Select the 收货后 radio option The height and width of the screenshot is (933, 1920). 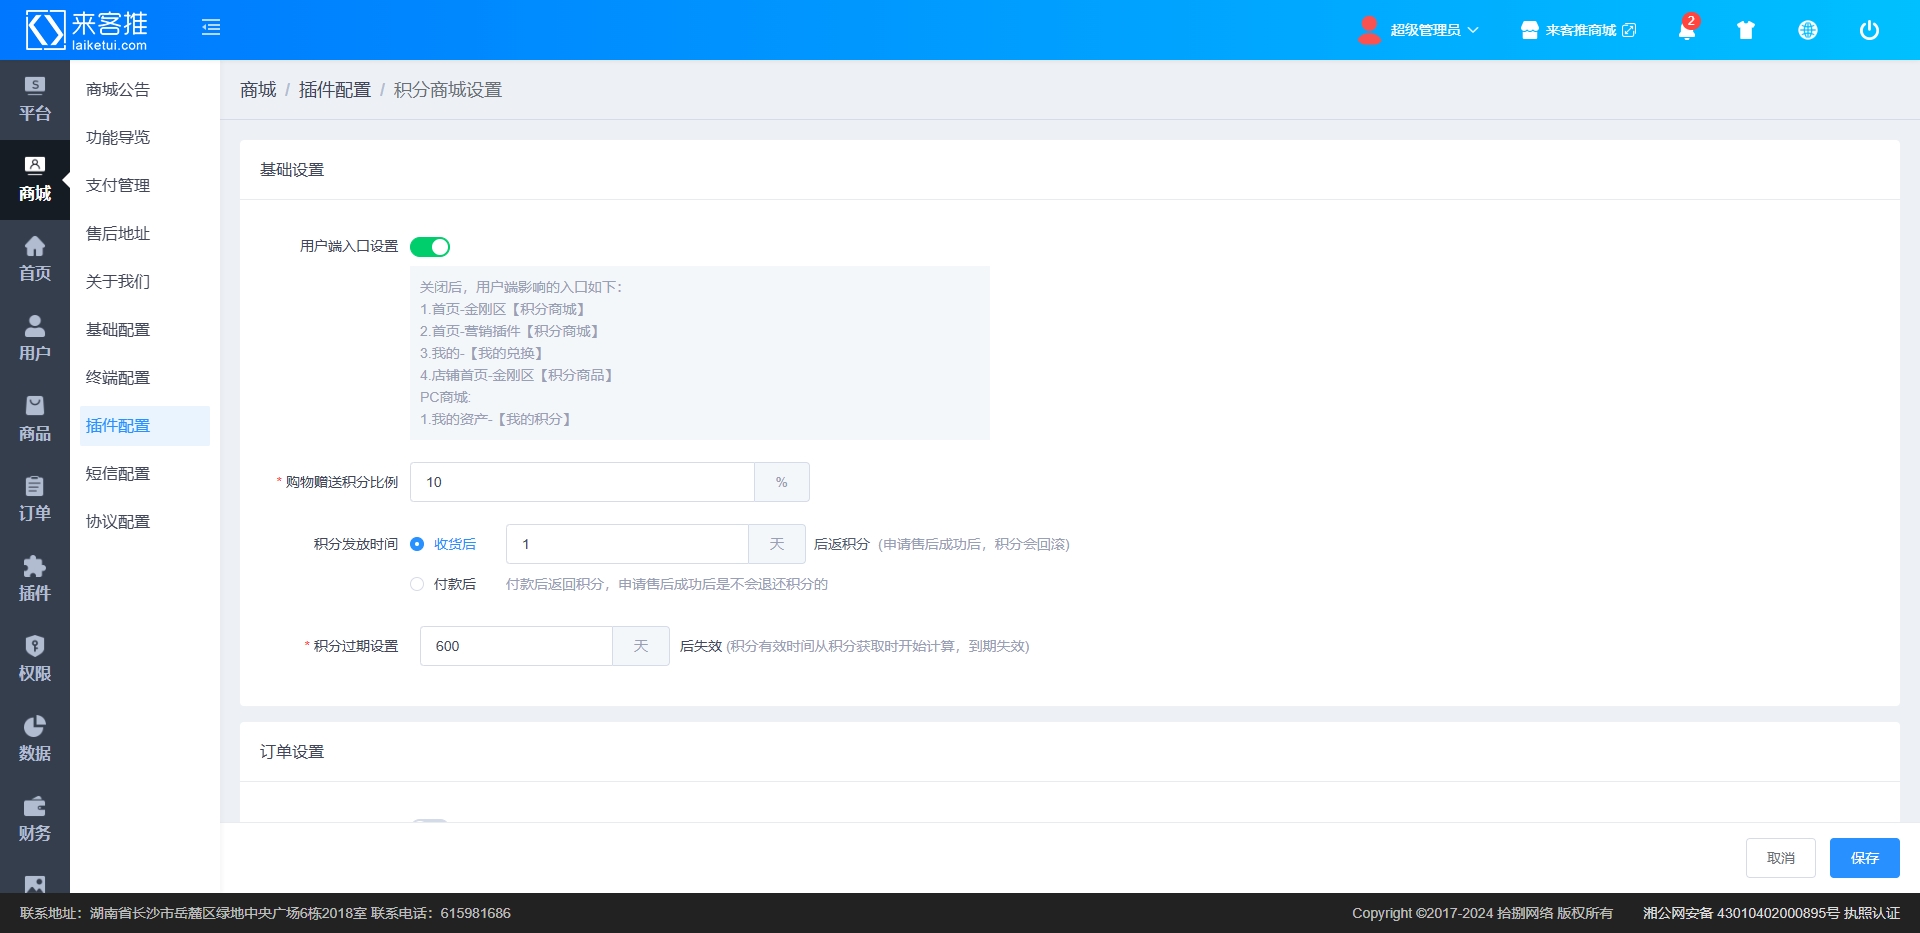coord(417,544)
